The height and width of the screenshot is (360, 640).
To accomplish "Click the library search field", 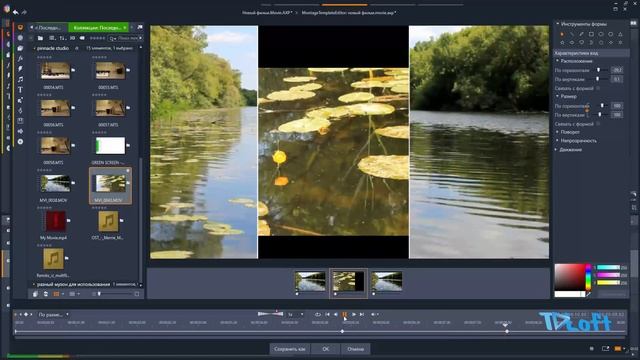I will [x=125, y=38].
